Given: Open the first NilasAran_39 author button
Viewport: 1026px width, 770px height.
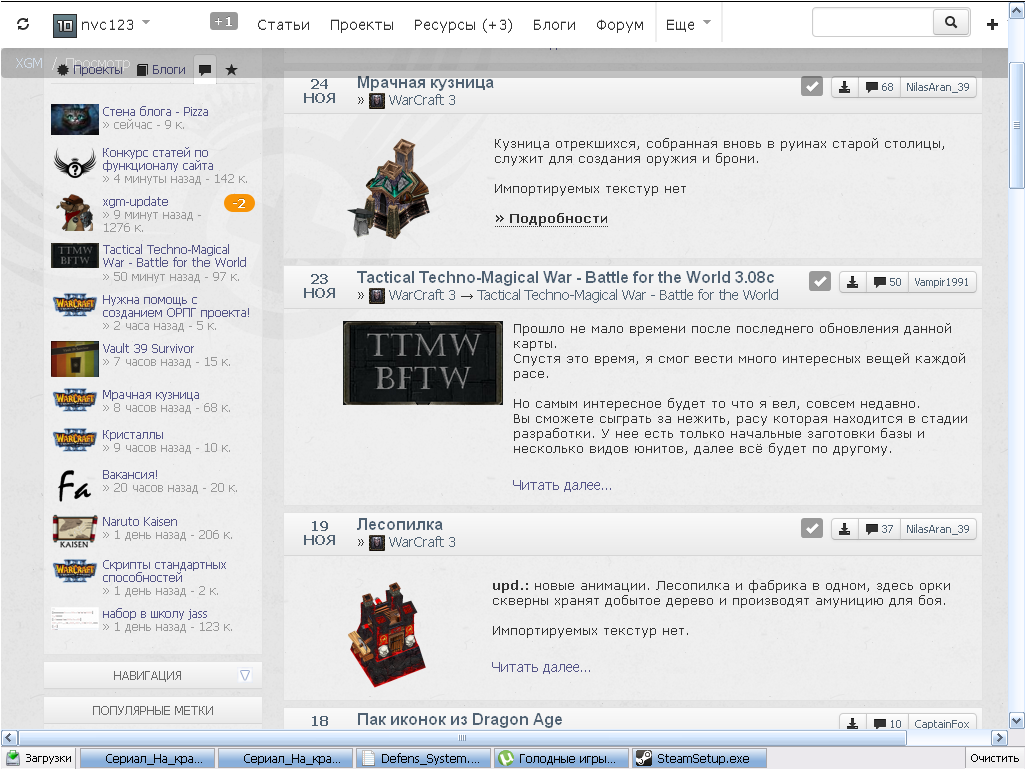Looking at the screenshot, I should click(938, 87).
